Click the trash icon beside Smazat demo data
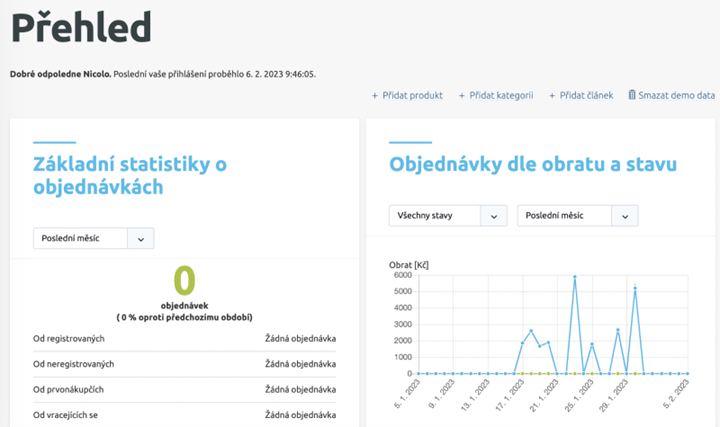 point(632,95)
